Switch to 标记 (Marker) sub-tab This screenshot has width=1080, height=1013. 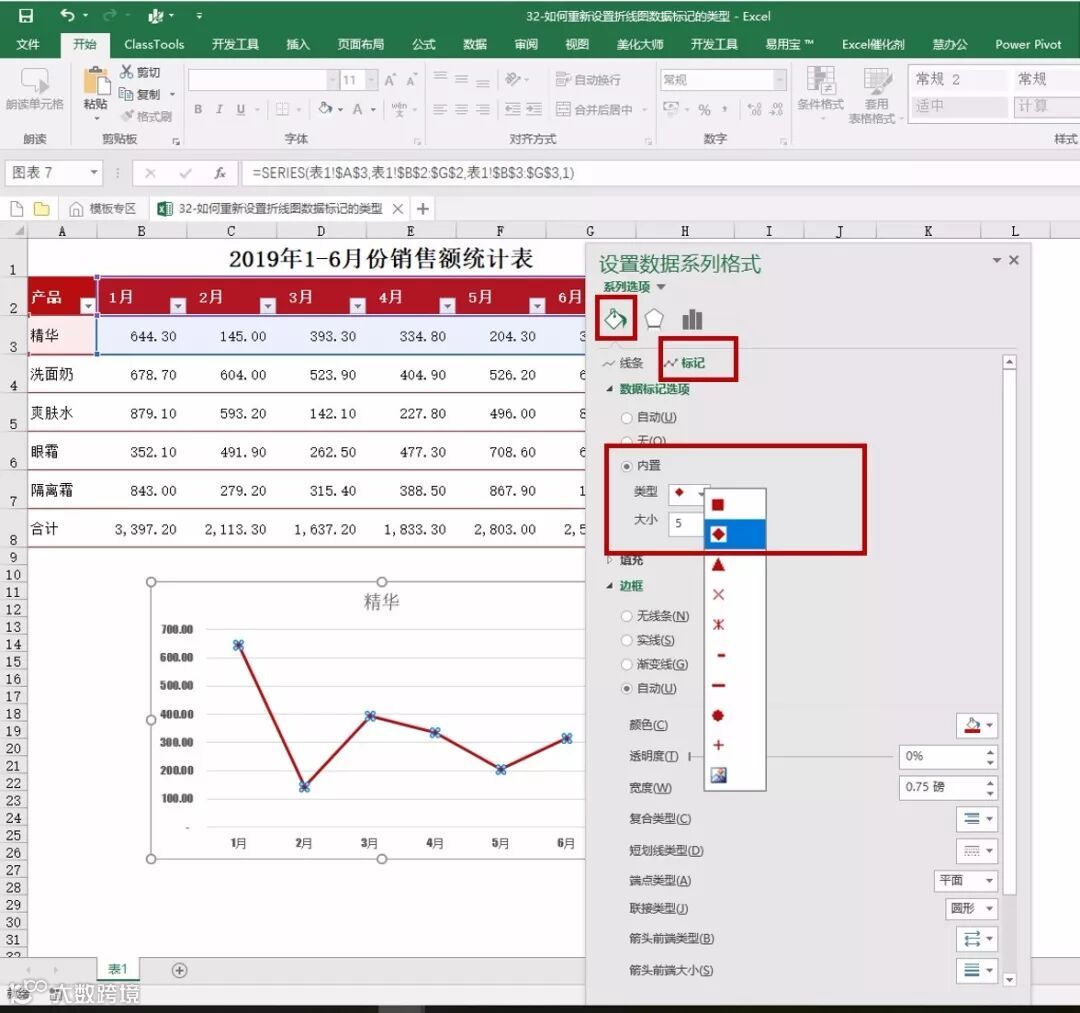685,363
